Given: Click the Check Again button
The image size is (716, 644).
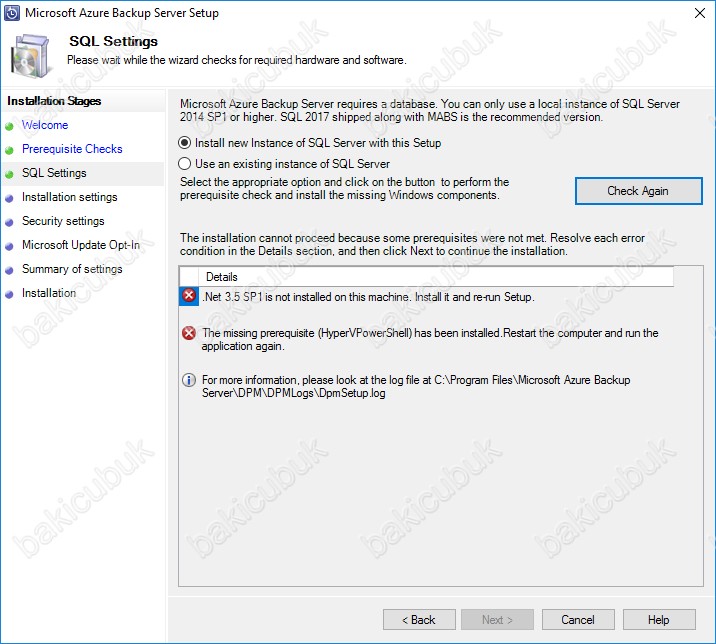Looking at the screenshot, I should pyautogui.click(x=638, y=191).
